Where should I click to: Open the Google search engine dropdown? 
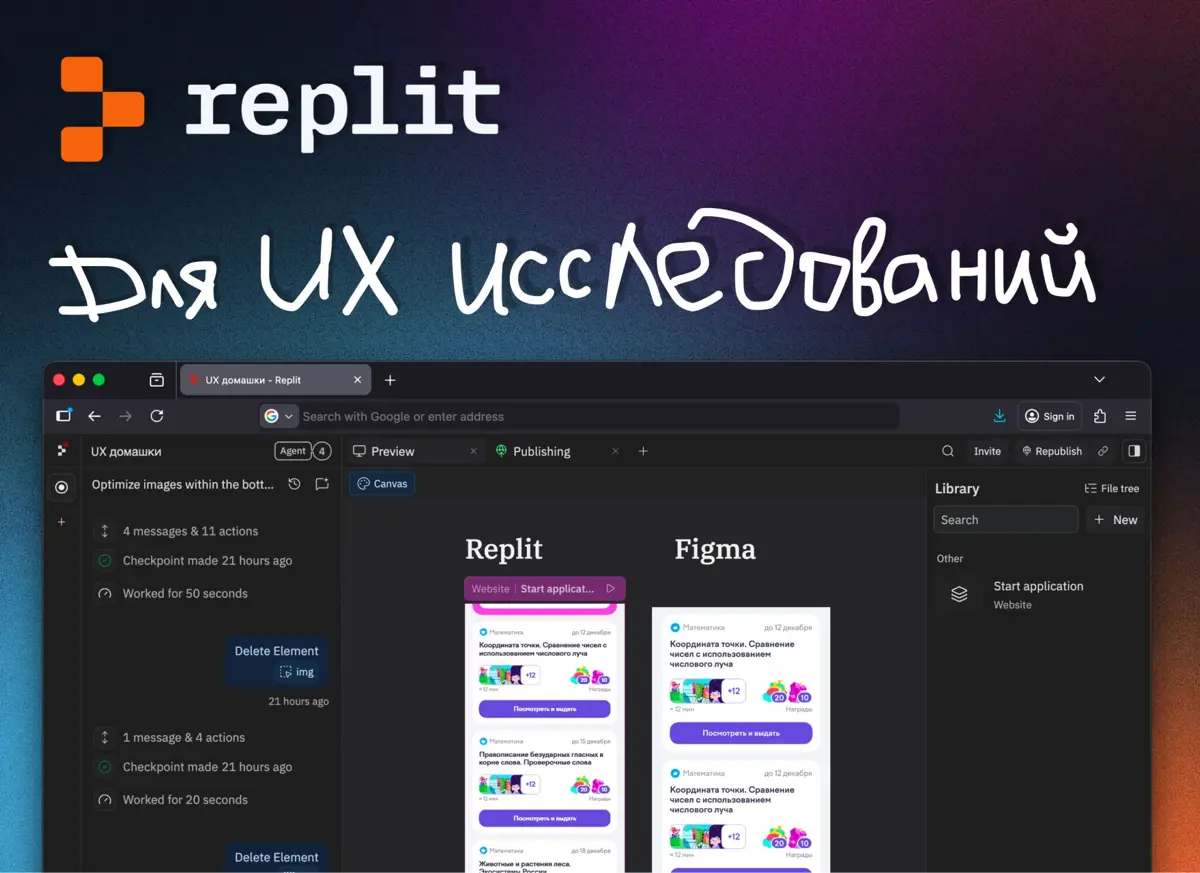click(x=278, y=416)
